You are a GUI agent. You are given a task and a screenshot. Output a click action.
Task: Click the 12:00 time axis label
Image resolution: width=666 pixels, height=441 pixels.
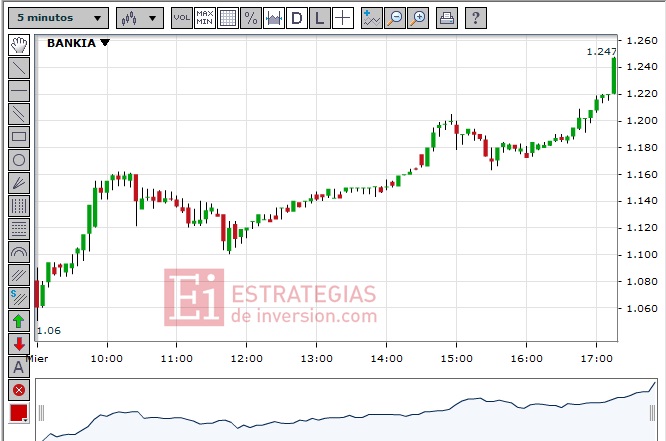[246, 359]
